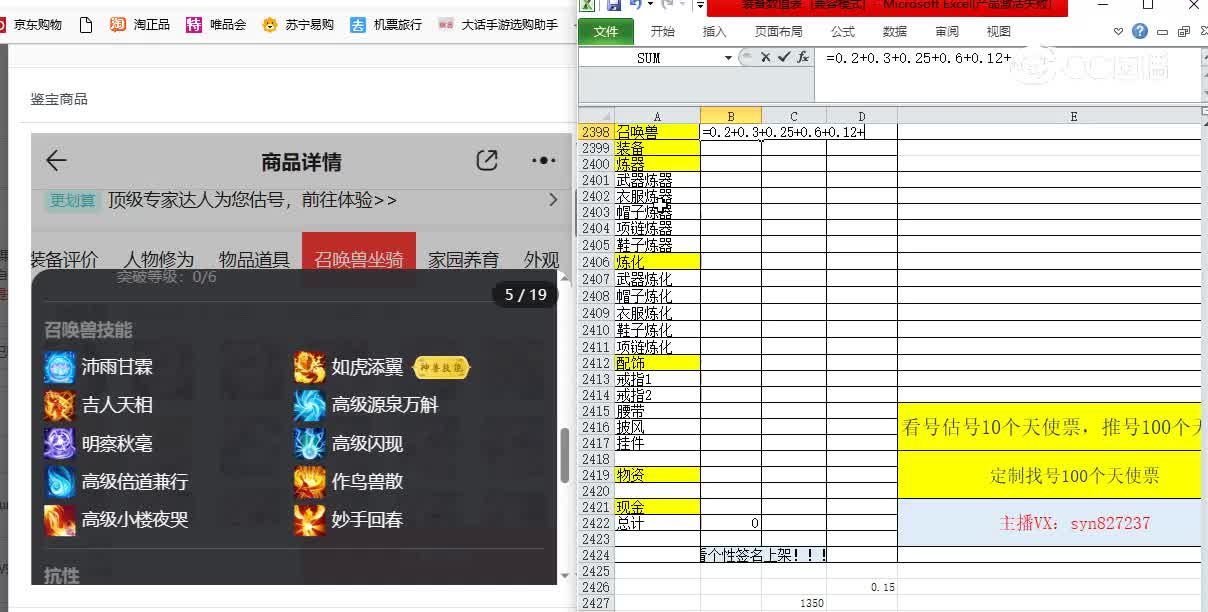Viewport: 1208px width, 612px height.
Task: Select the 物品道具 tab
Action: click(254, 260)
